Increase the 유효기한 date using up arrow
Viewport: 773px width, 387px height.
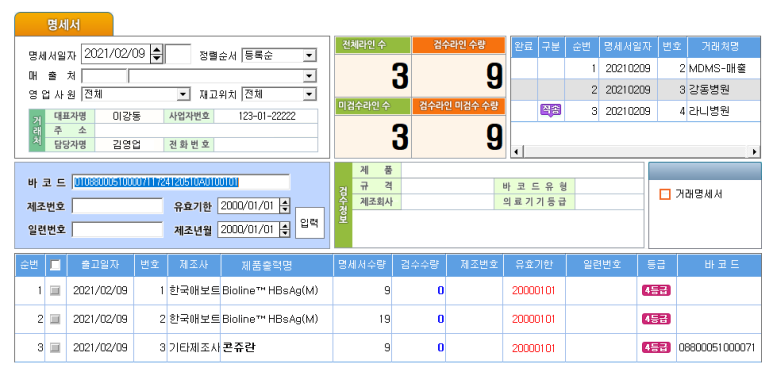[x=285, y=202]
